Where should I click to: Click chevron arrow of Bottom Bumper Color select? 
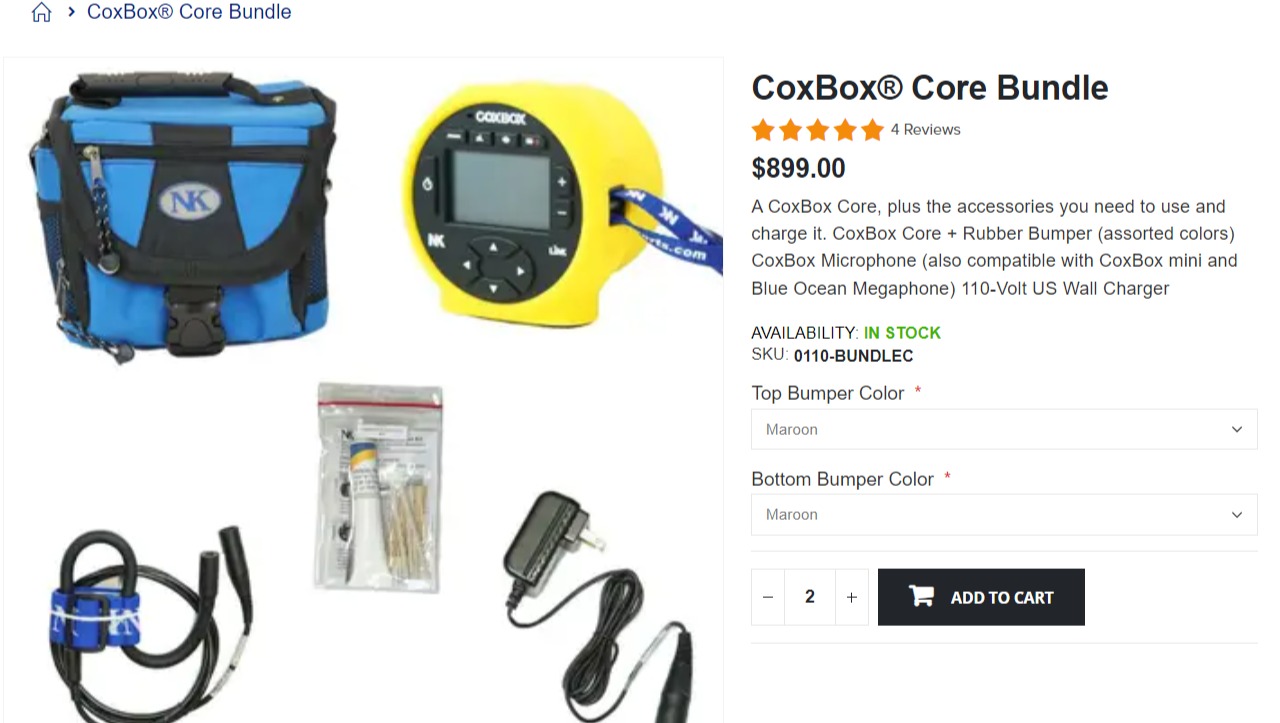pyautogui.click(x=1237, y=514)
